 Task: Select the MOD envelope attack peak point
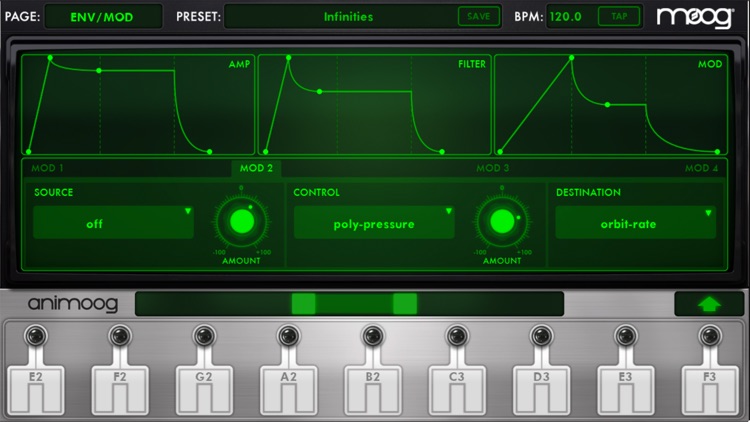[x=571, y=58]
